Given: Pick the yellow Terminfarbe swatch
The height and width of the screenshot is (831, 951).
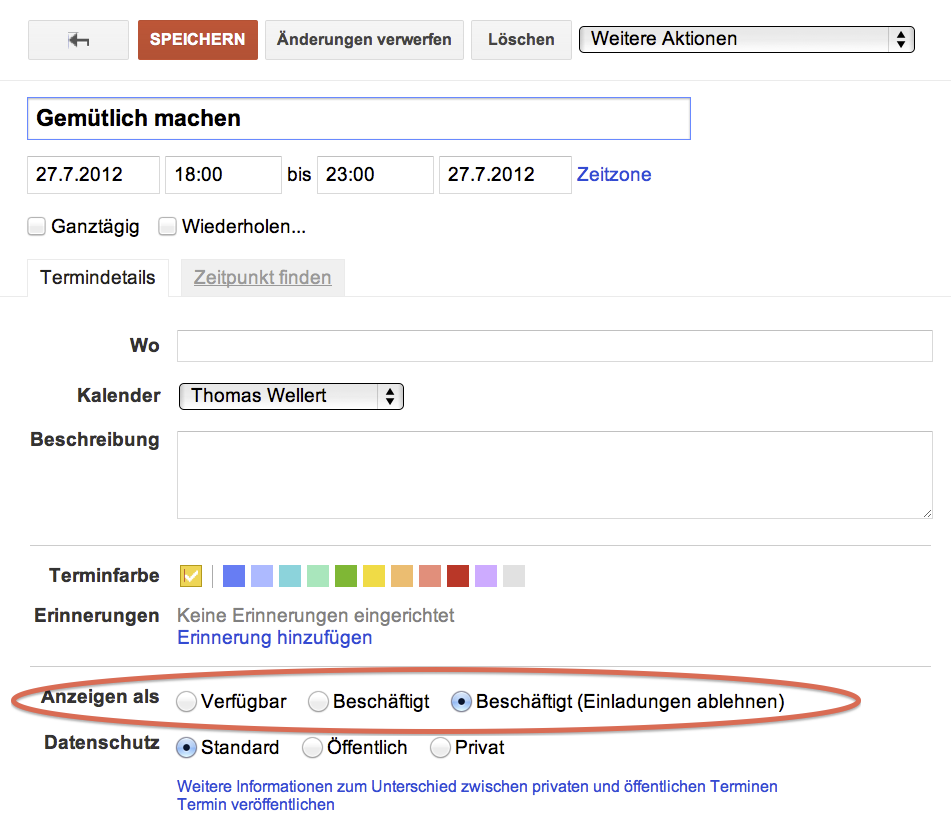Looking at the screenshot, I should pos(374,576).
